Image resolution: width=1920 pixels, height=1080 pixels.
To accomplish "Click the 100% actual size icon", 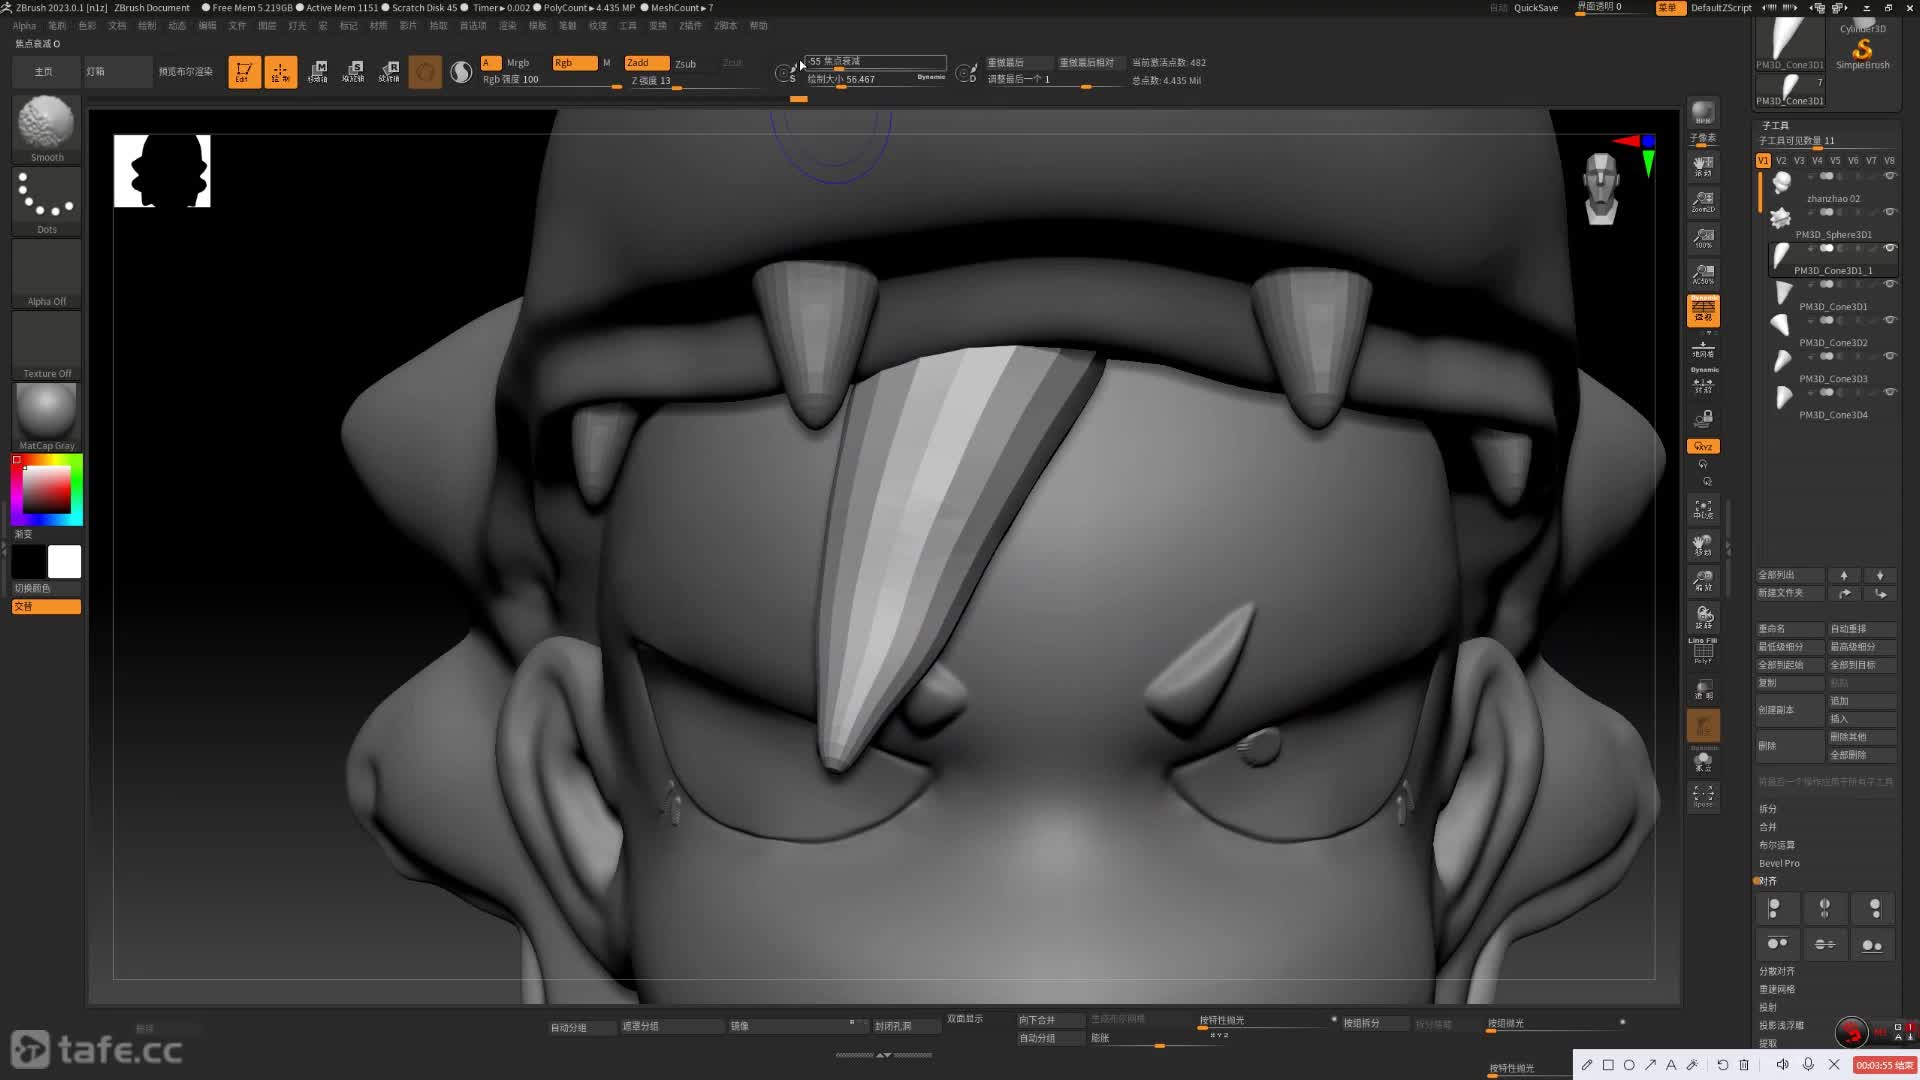I will click(x=1703, y=238).
